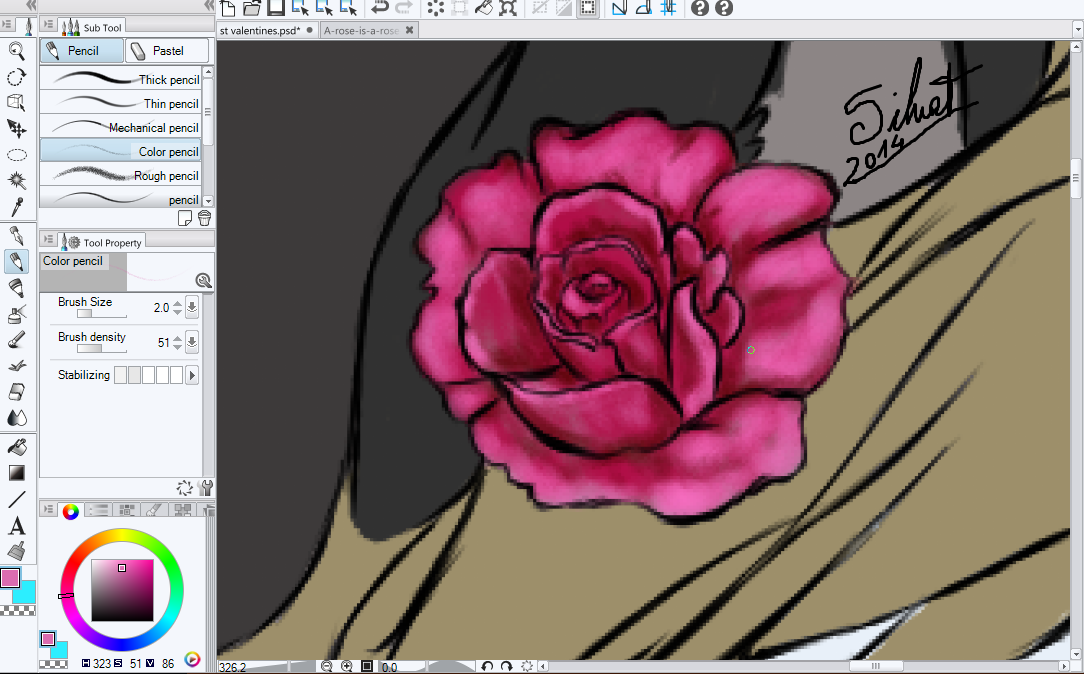This screenshot has height=678, width=1084.
Task: Open the Sub Tool panel menu
Action: click(x=48, y=25)
